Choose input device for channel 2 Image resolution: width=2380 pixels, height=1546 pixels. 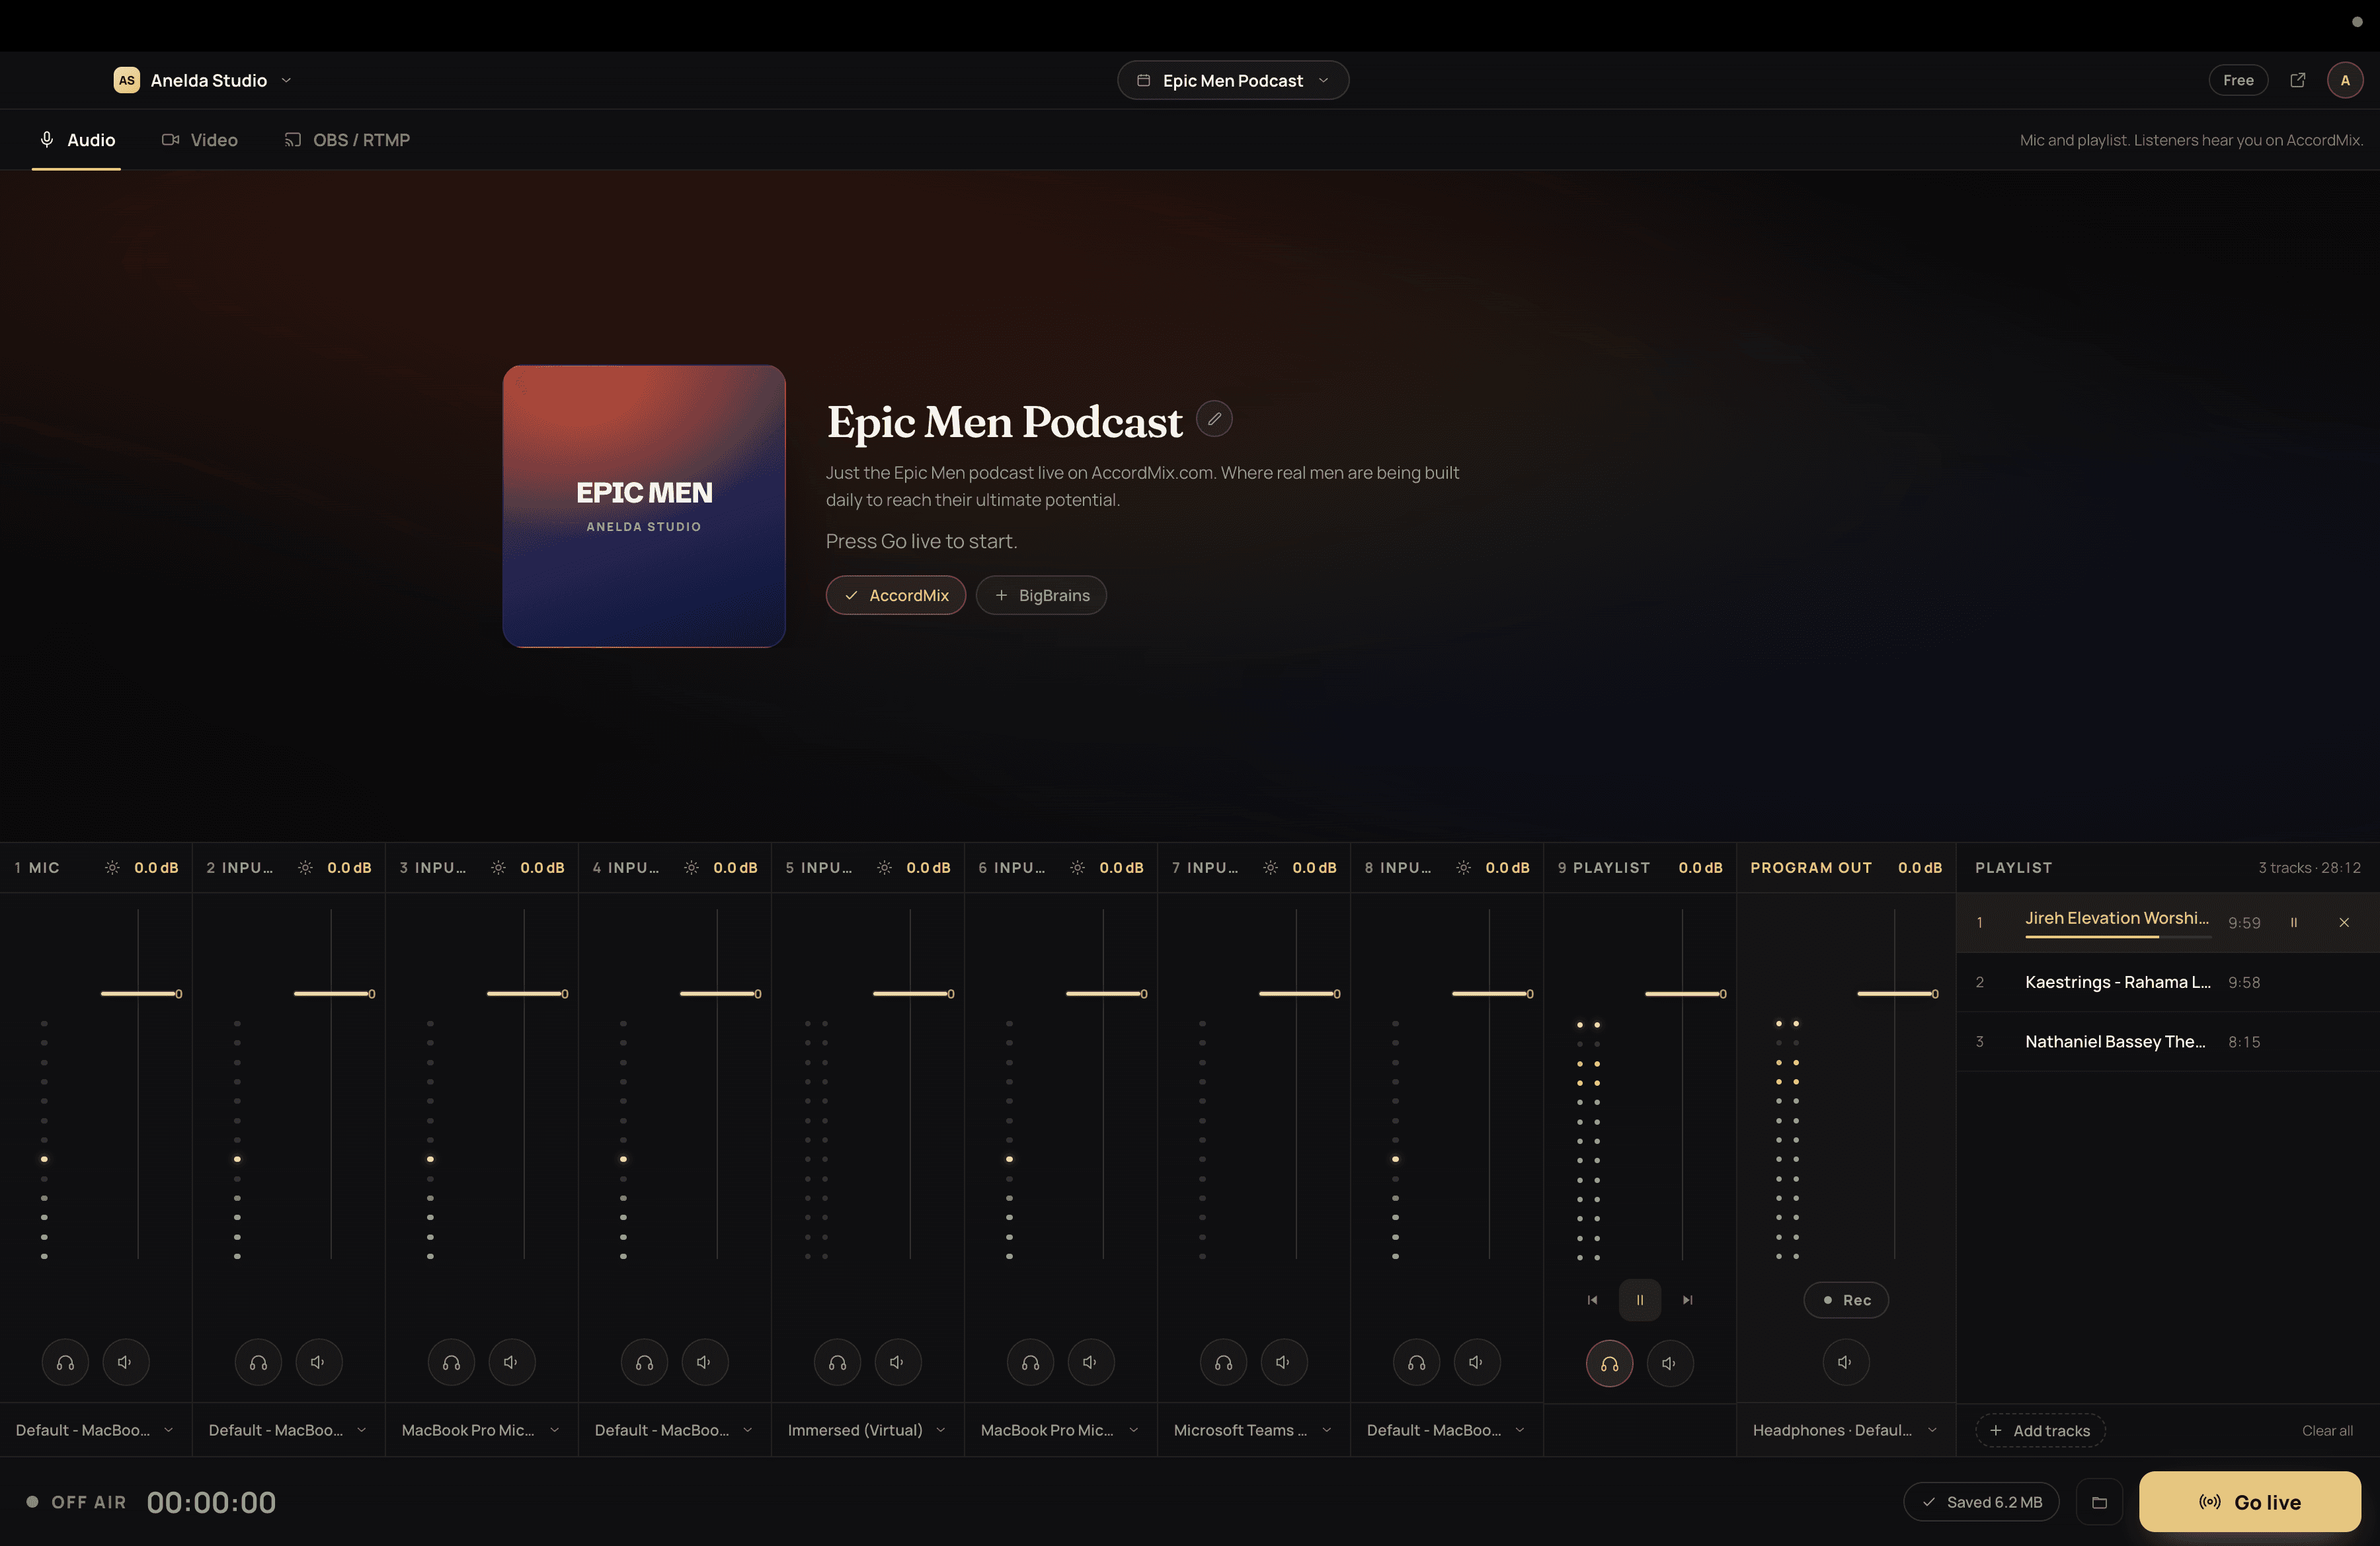click(288, 1430)
